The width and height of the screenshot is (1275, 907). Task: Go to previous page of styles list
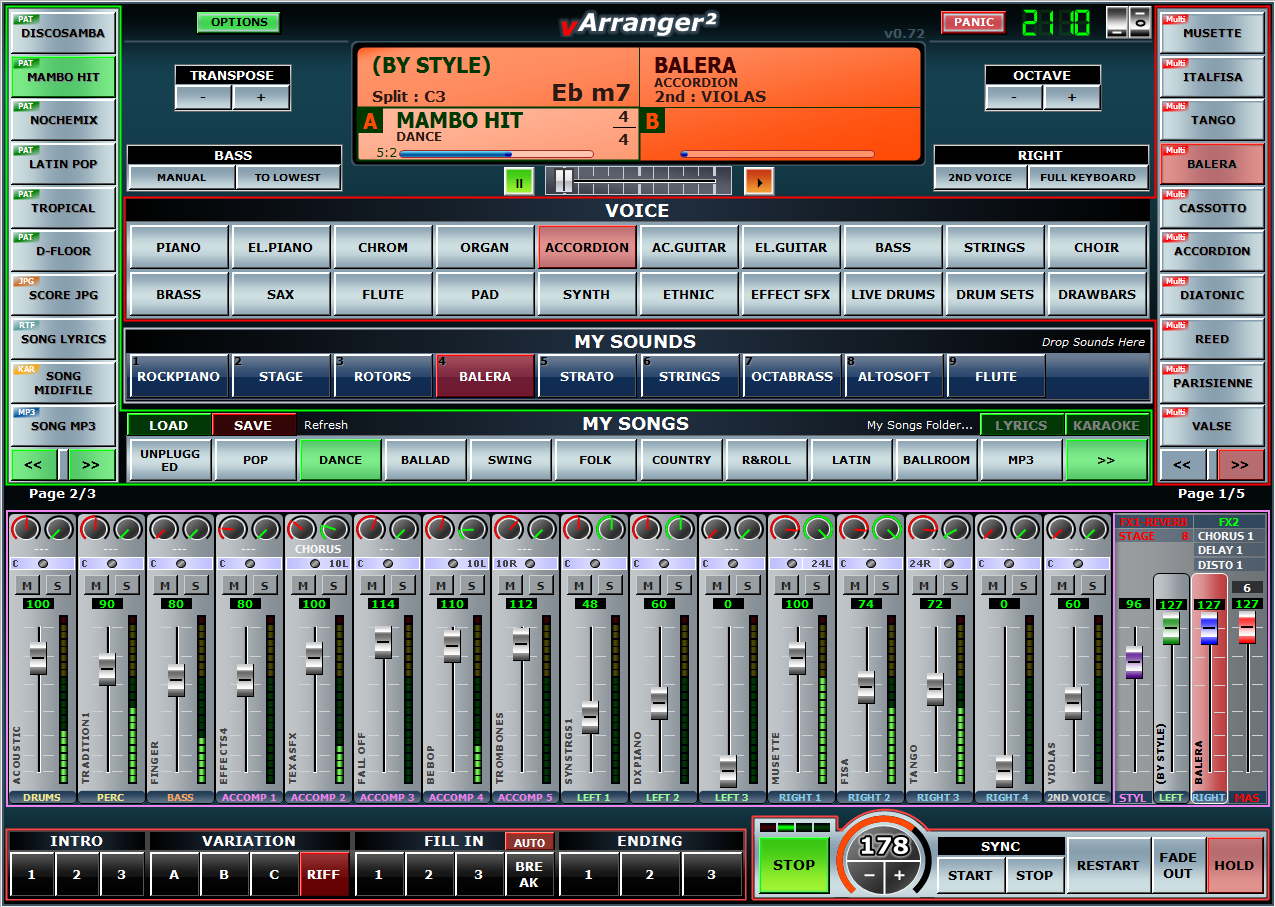34,464
